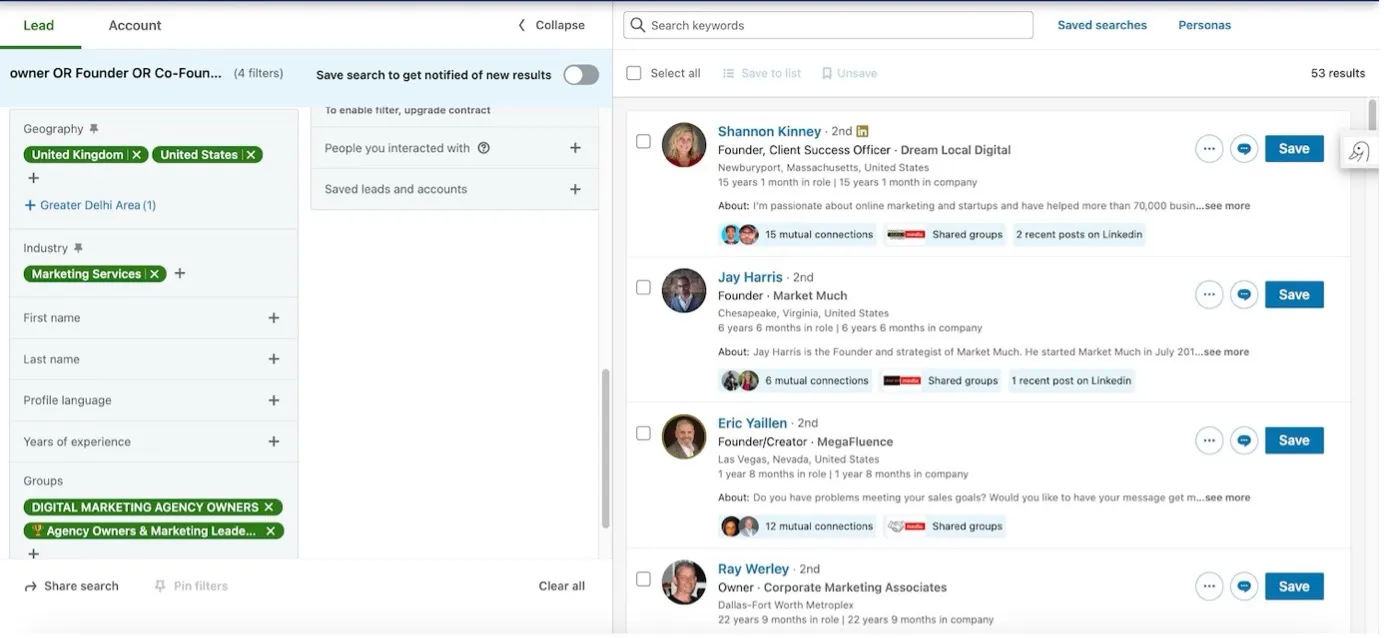Remove United States geography filter
Image resolution: width=1384 pixels, height=638 pixels.
(251, 155)
